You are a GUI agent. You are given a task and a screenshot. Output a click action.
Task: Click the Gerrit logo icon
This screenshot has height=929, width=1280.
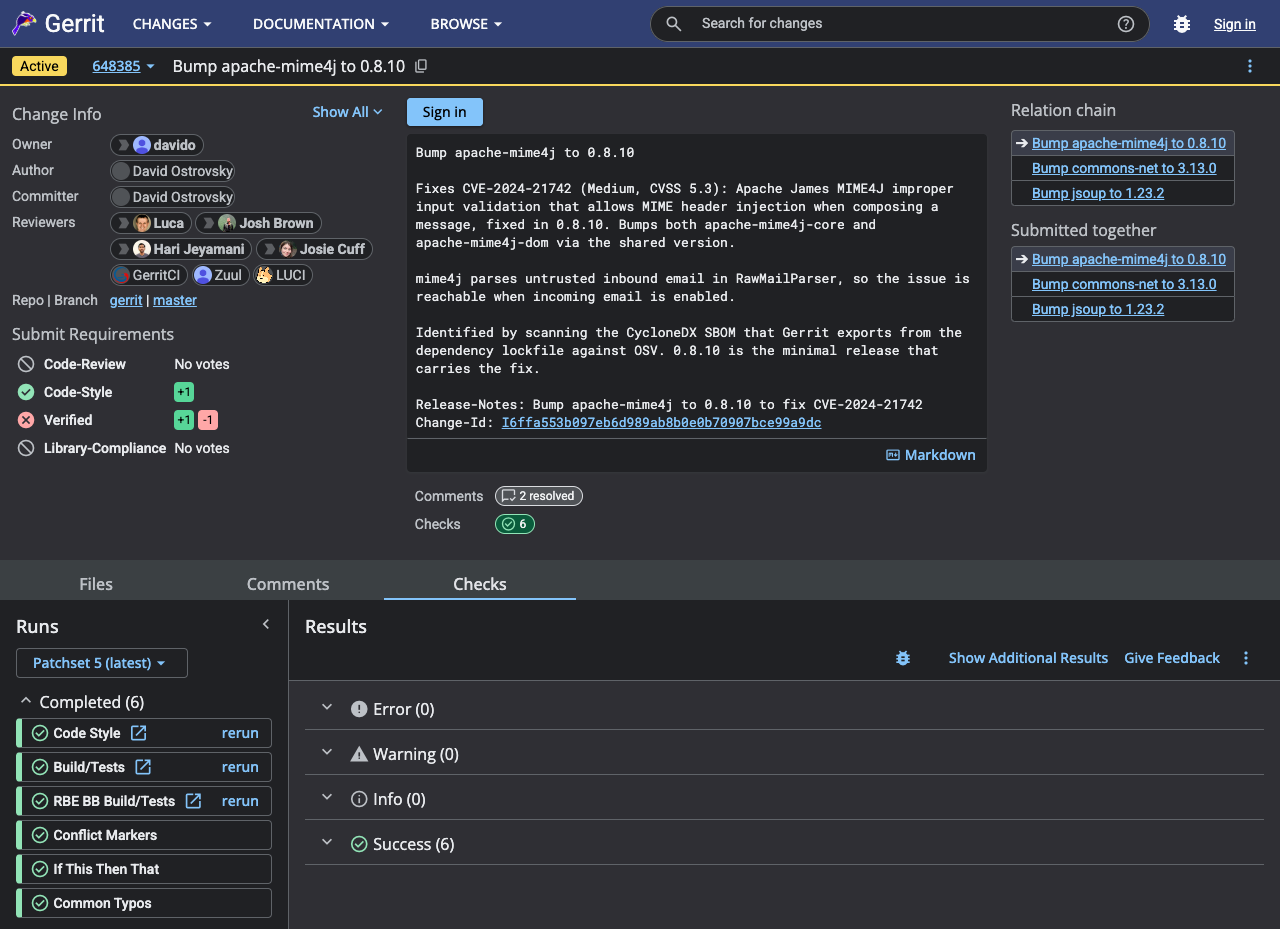pyautogui.click(x=25, y=24)
